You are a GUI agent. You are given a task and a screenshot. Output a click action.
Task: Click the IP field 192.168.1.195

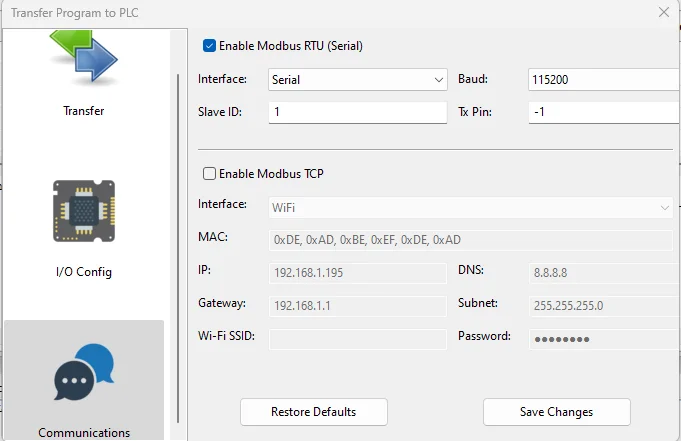358,273
